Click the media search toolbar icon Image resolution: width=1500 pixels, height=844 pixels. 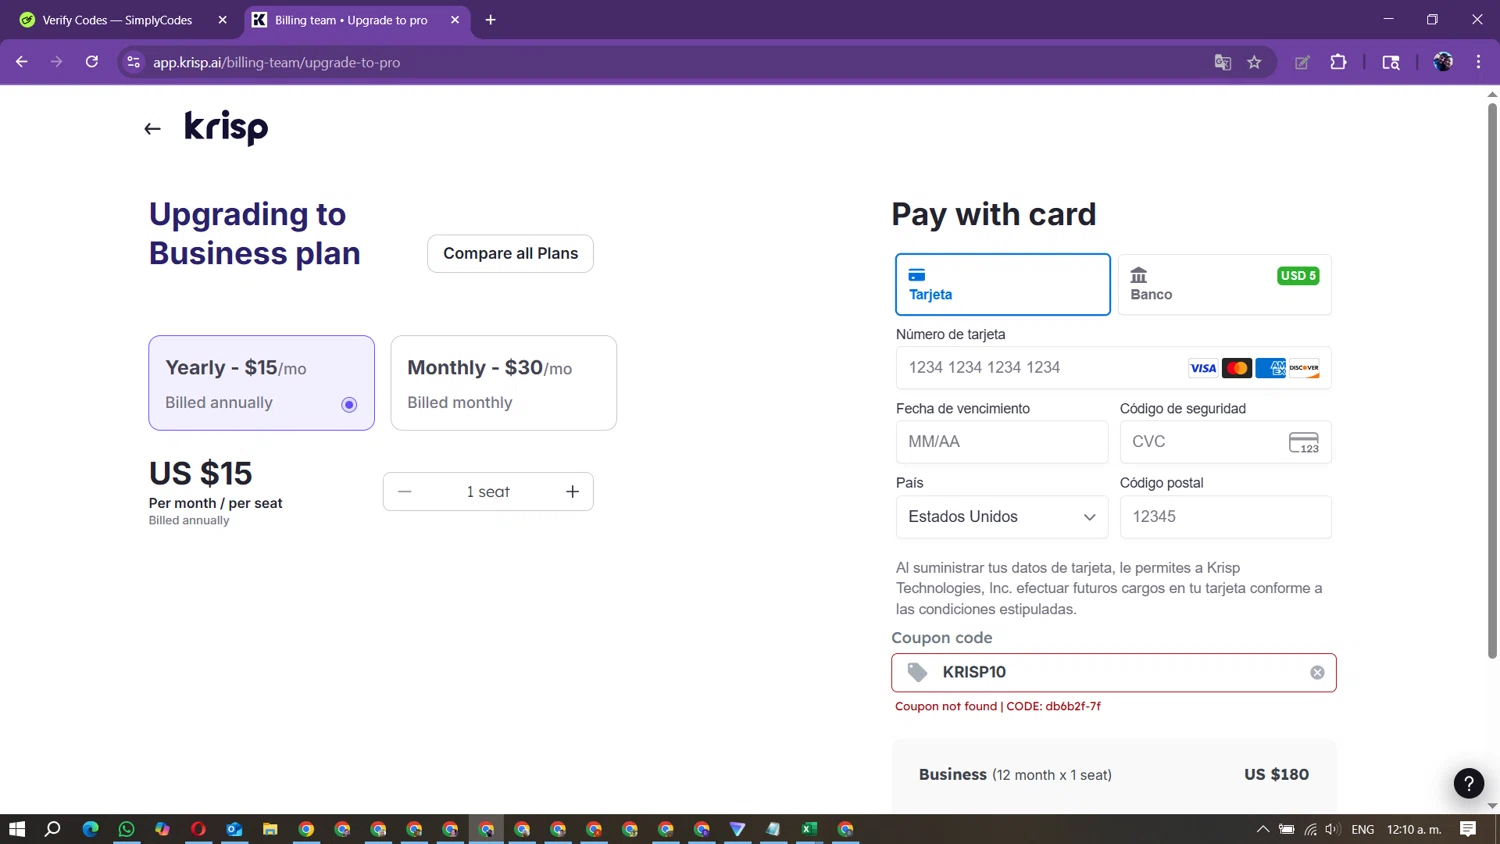pos(1390,62)
